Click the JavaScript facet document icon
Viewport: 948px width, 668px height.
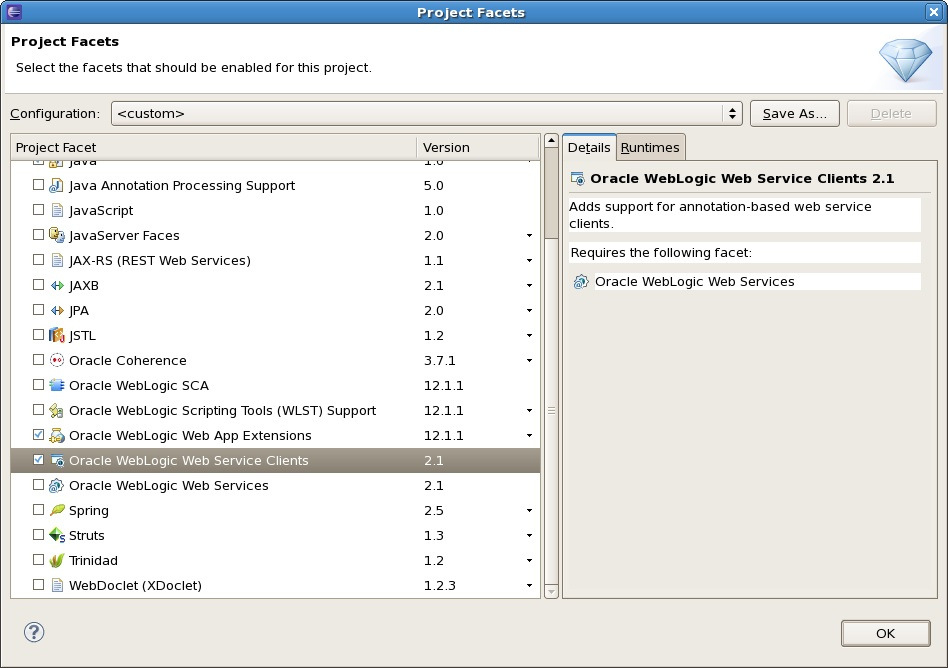(x=57, y=210)
